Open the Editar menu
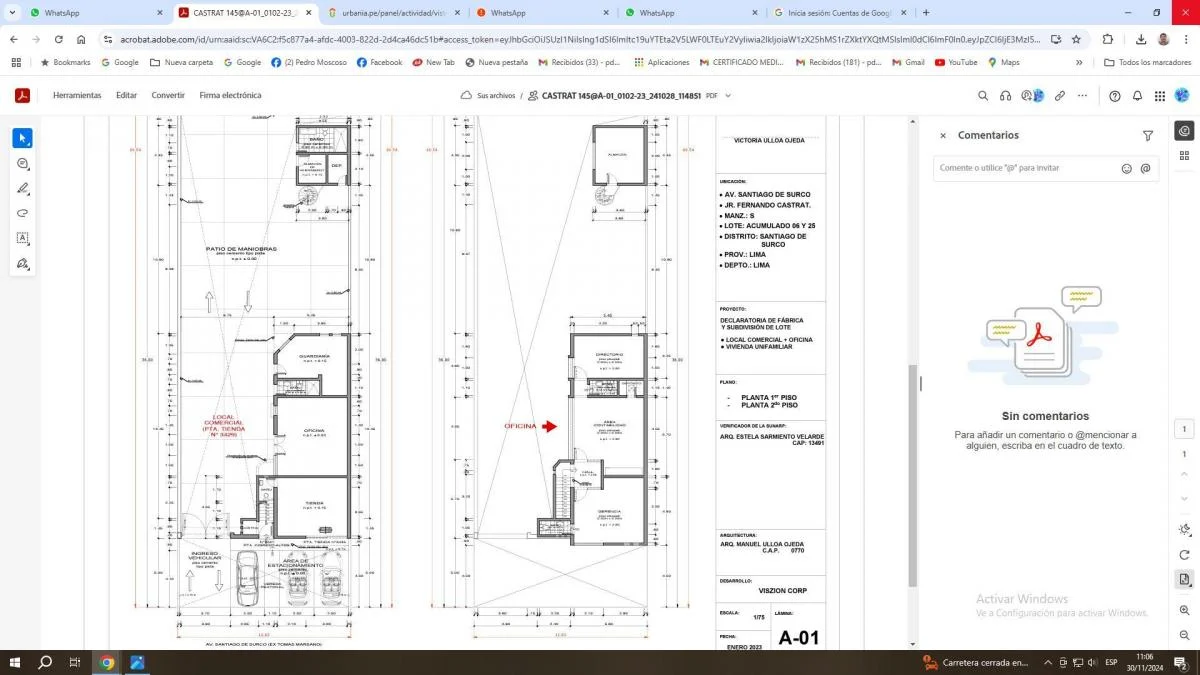The image size is (1200, 675). [126, 96]
